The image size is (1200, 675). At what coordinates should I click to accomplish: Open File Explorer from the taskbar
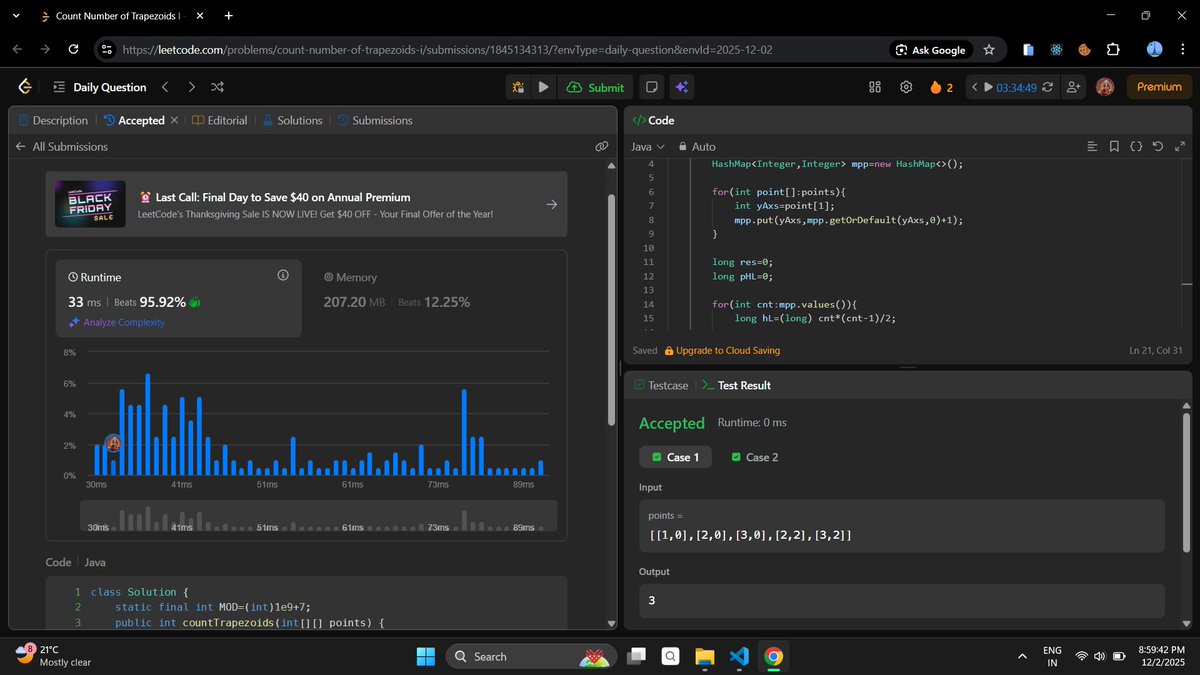point(705,657)
